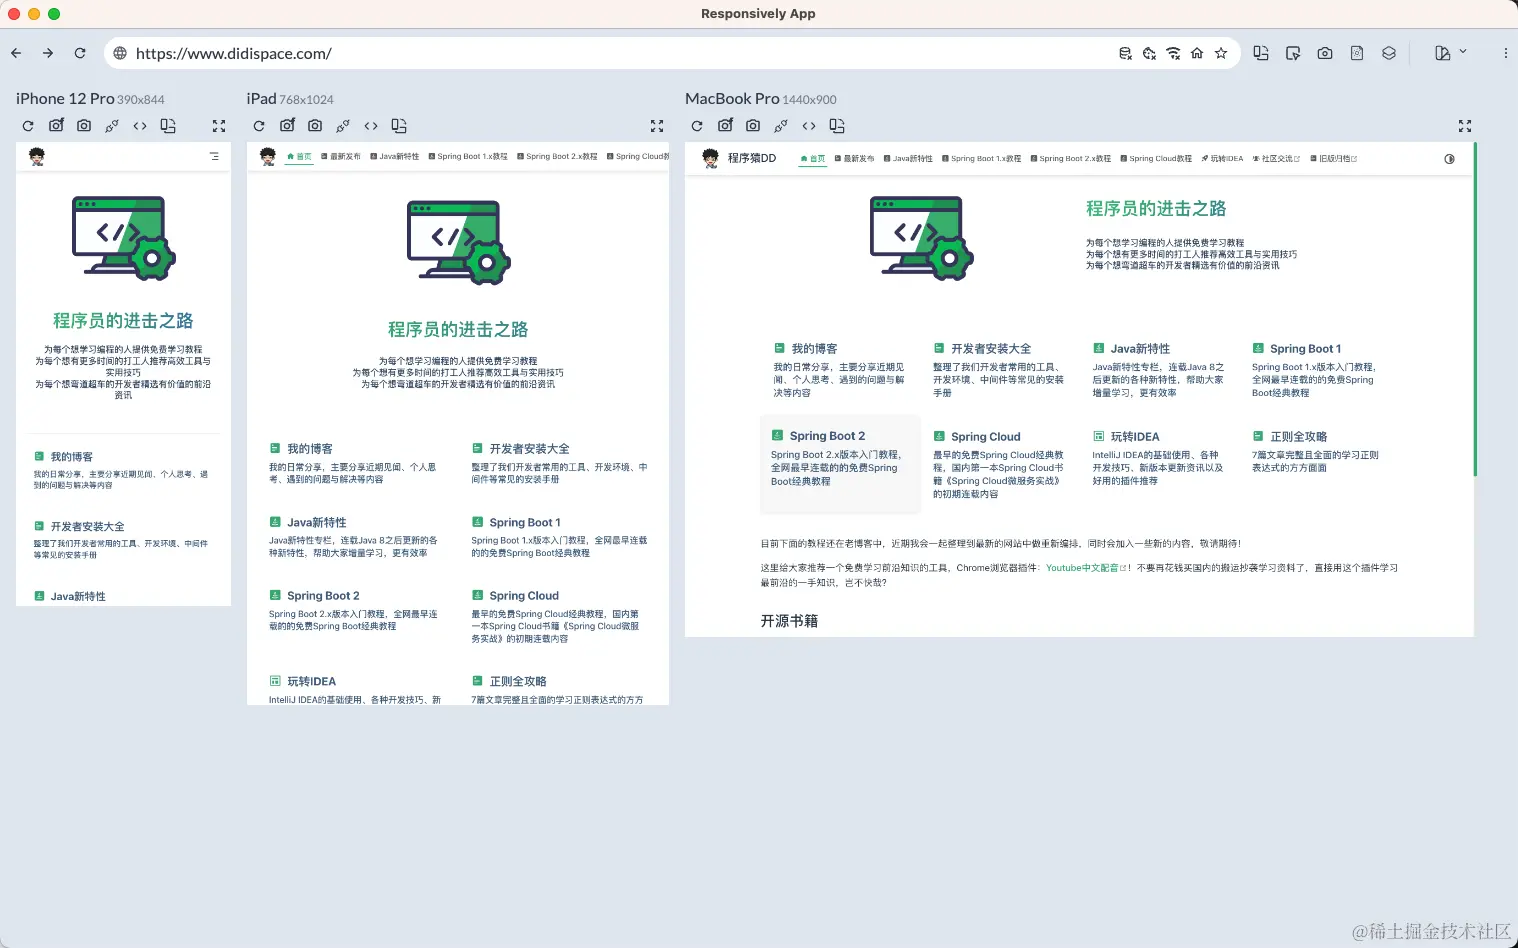Open Youtube中文配音 link in MacBook preview
Screen dimensions: 1518x948
click(1086, 568)
